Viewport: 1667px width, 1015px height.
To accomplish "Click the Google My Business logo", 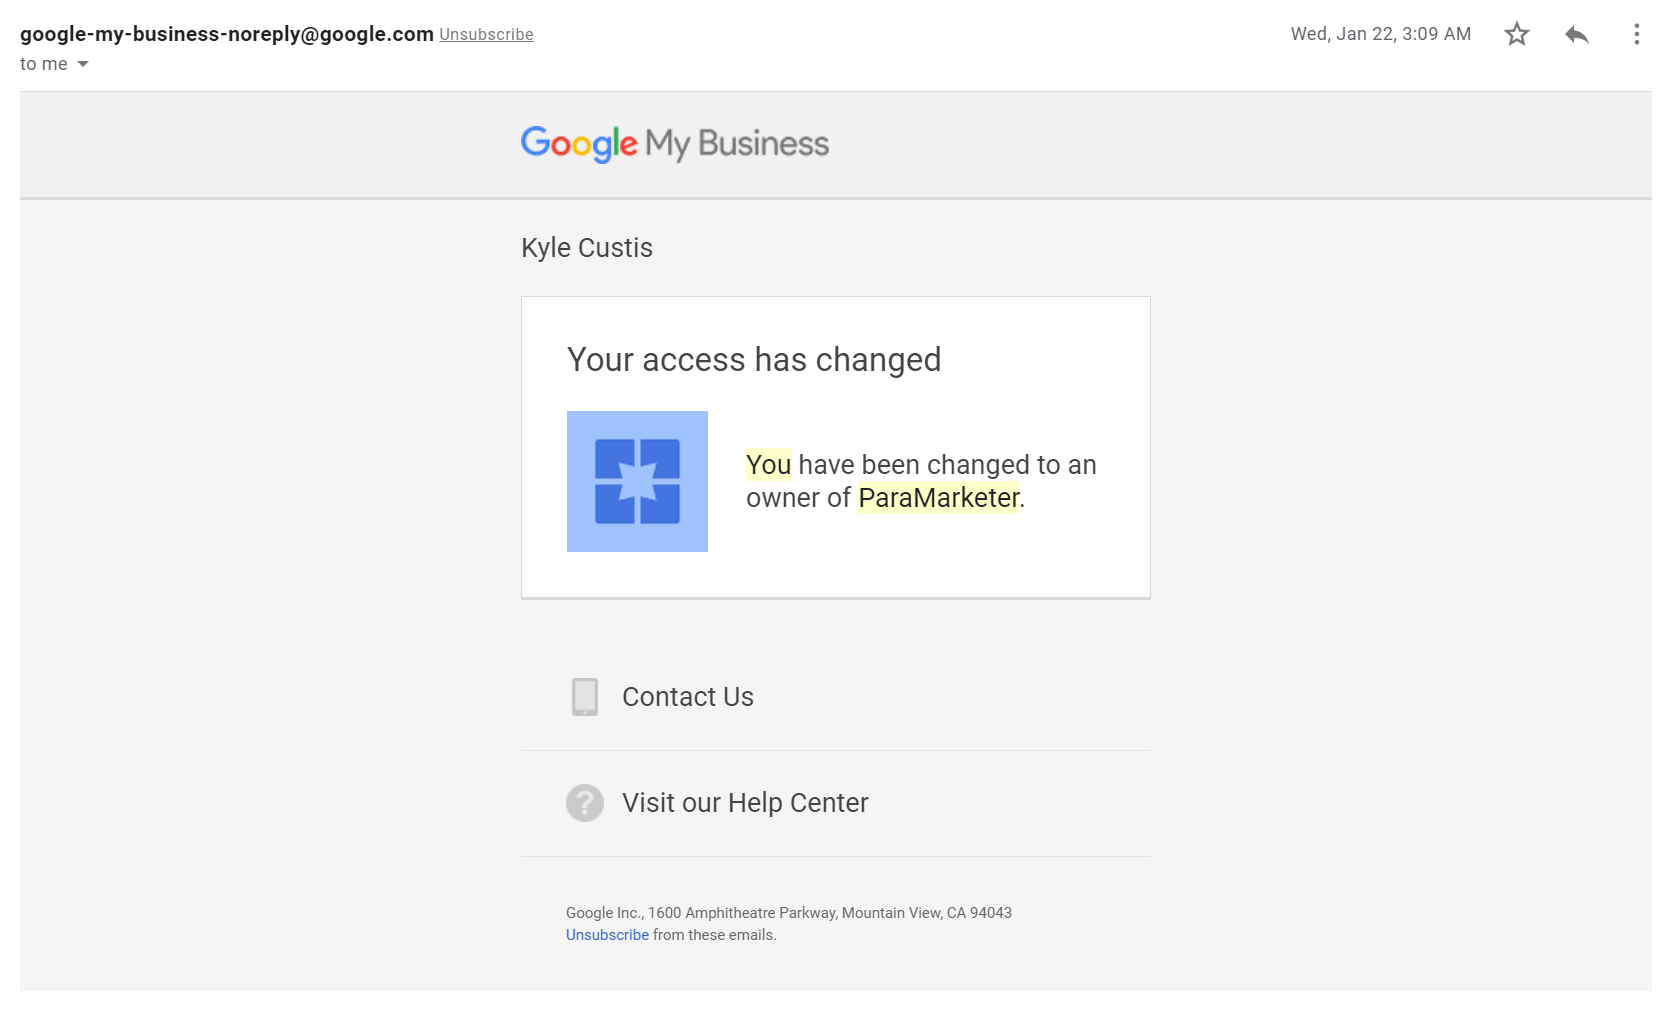I will pyautogui.click(x=675, y=144).
